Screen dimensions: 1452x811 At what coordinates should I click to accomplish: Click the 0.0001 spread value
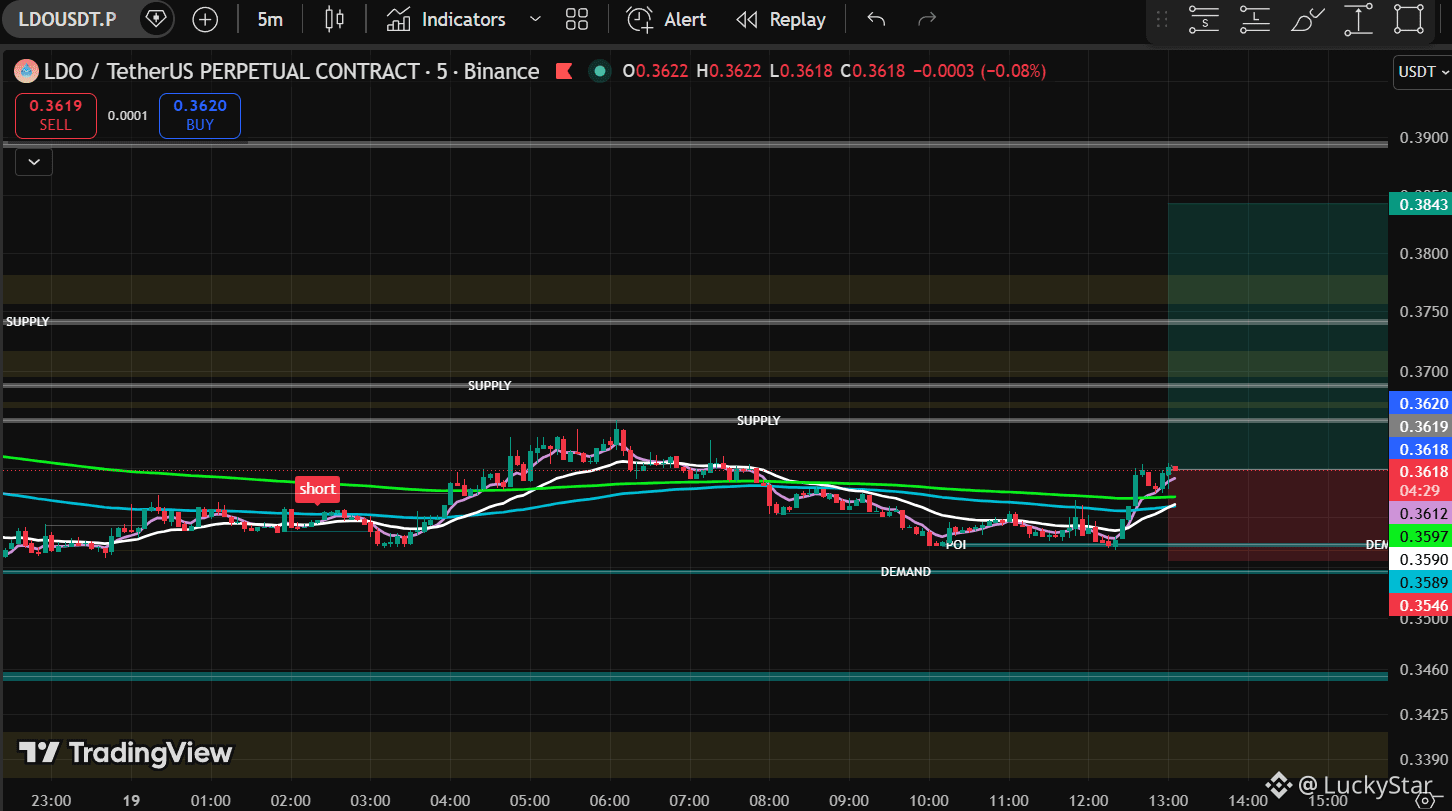point(128,115)
